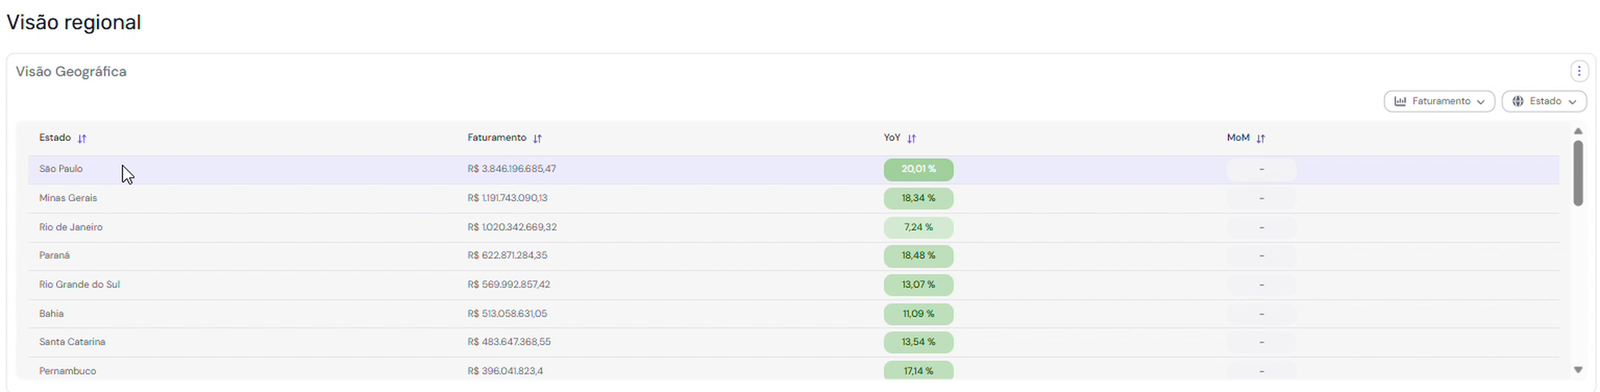Click the value R$ 483.647.368,55
1600x392 pixels.
(x=509, y=342)
